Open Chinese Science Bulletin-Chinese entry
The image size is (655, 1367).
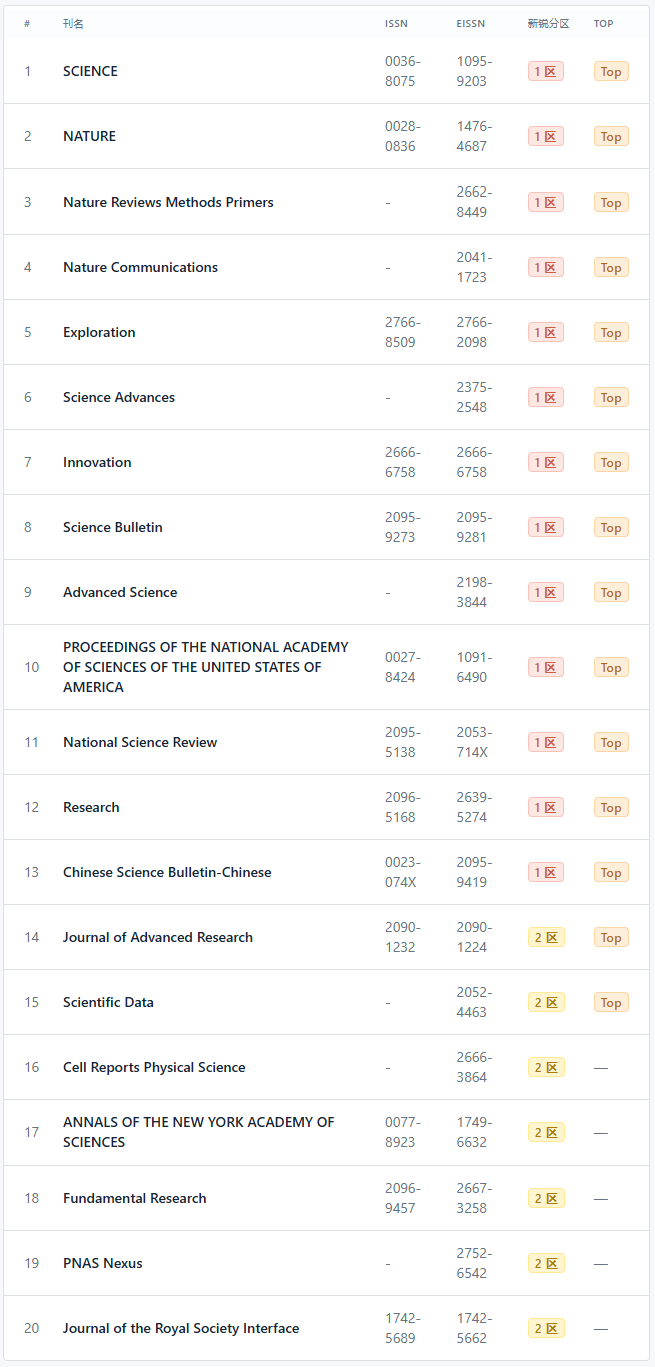click(167, 872)
